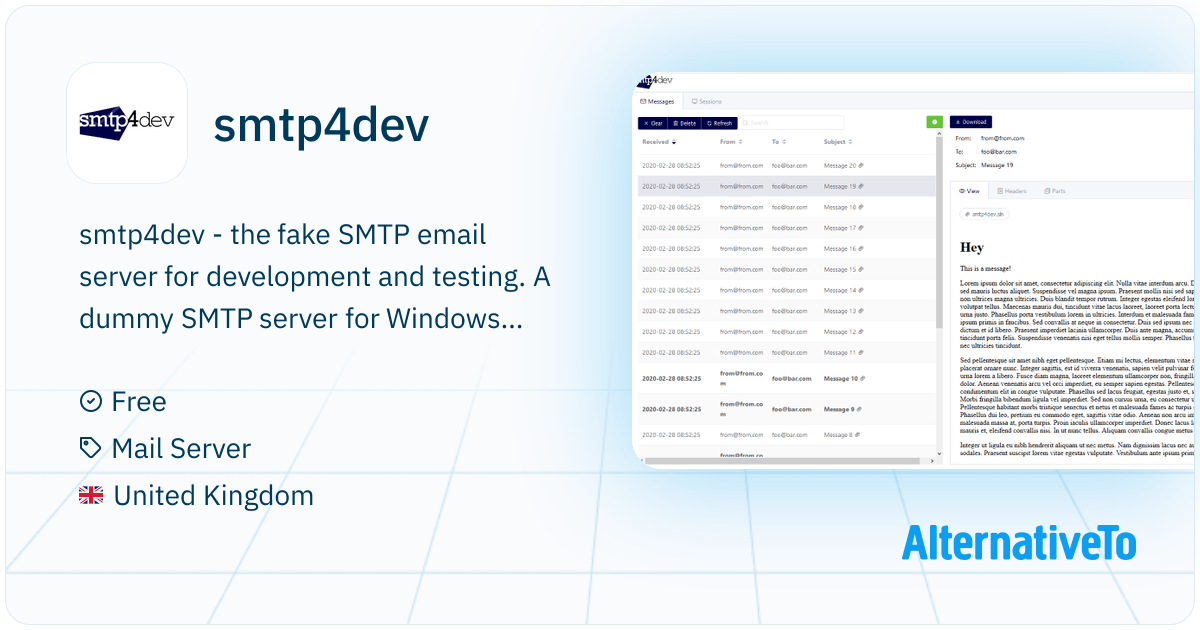Sort by From column header

point(731,142)
